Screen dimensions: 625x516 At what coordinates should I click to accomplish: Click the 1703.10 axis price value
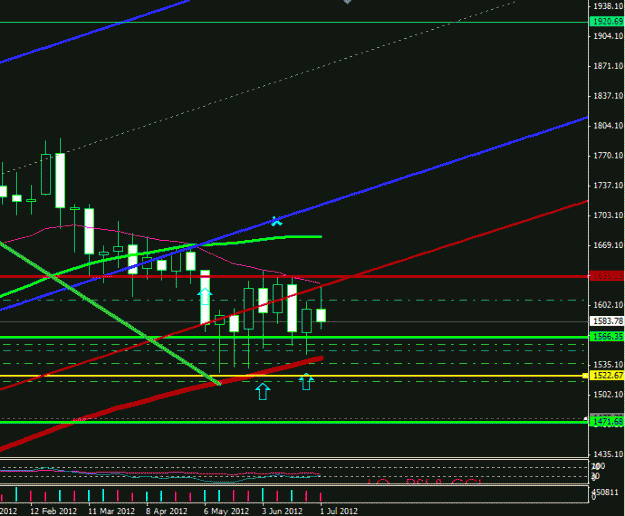[x=608, y=215]
